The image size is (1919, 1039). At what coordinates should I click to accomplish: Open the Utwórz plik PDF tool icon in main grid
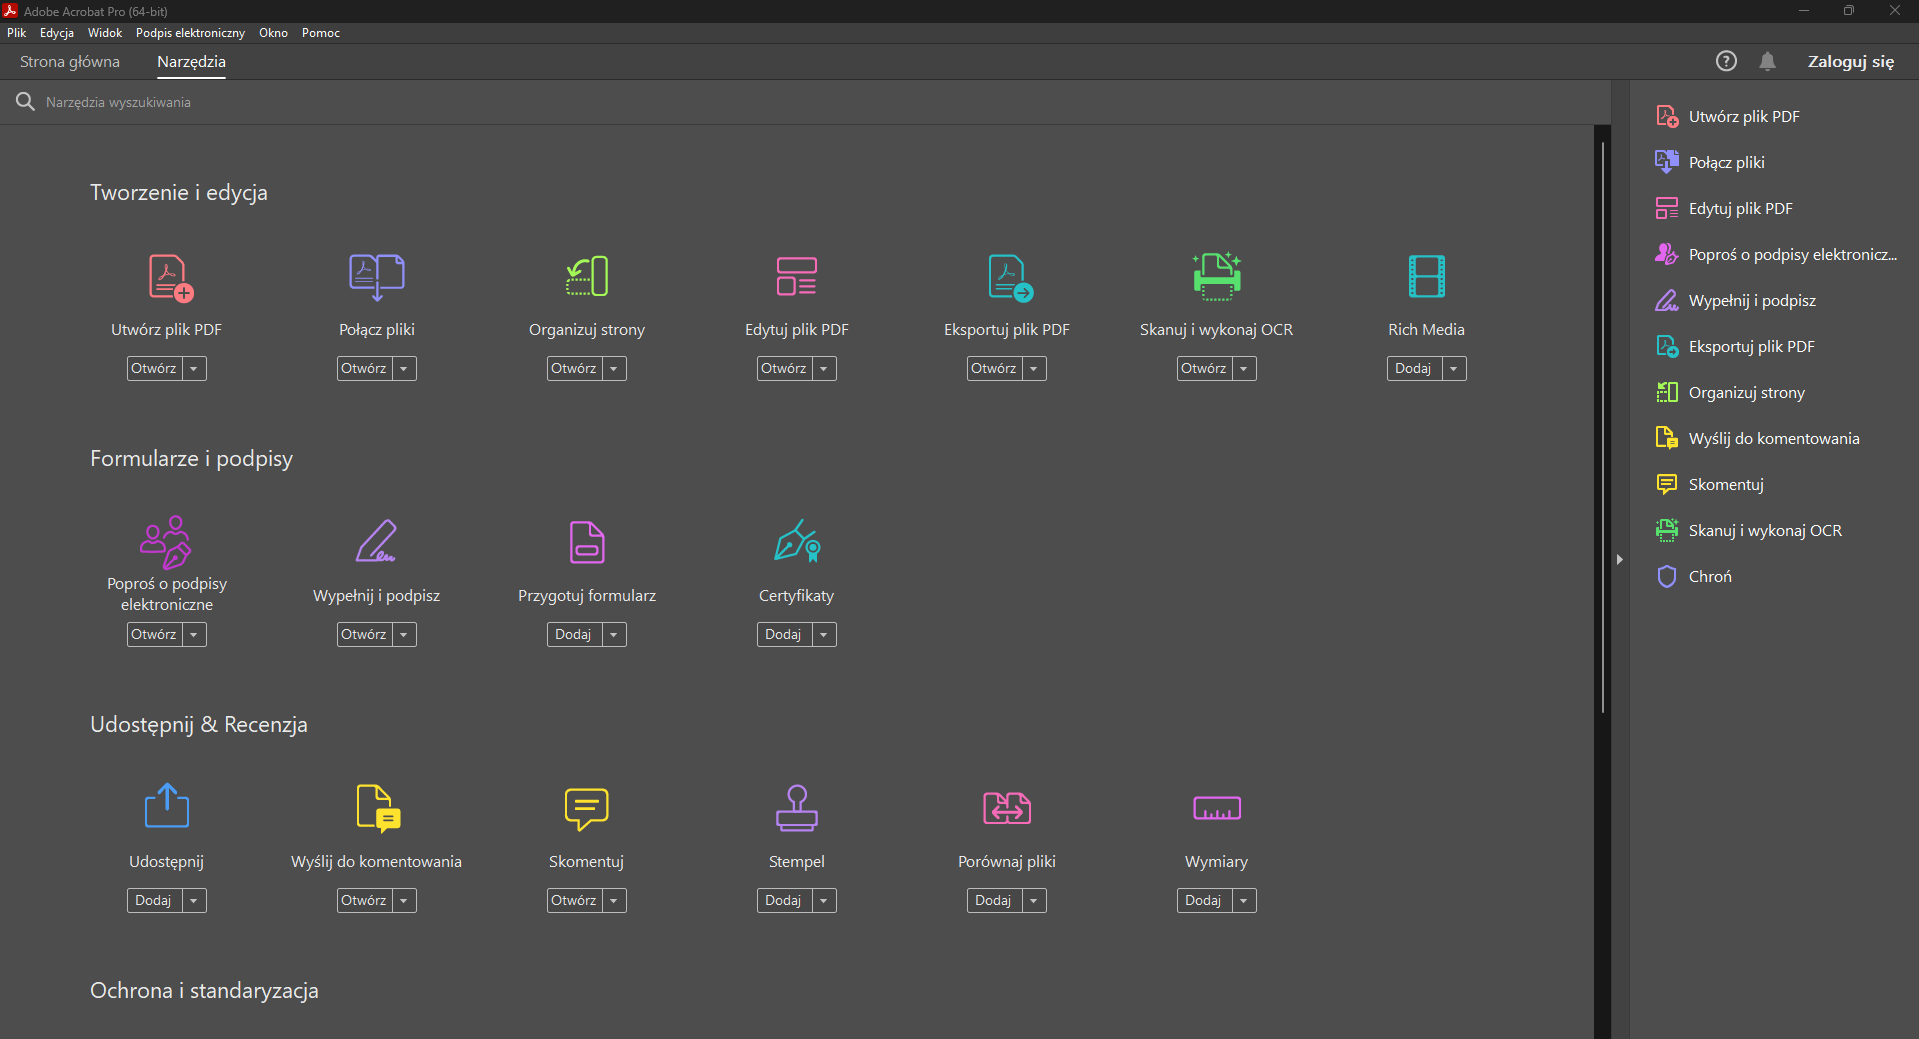(170, 277)
